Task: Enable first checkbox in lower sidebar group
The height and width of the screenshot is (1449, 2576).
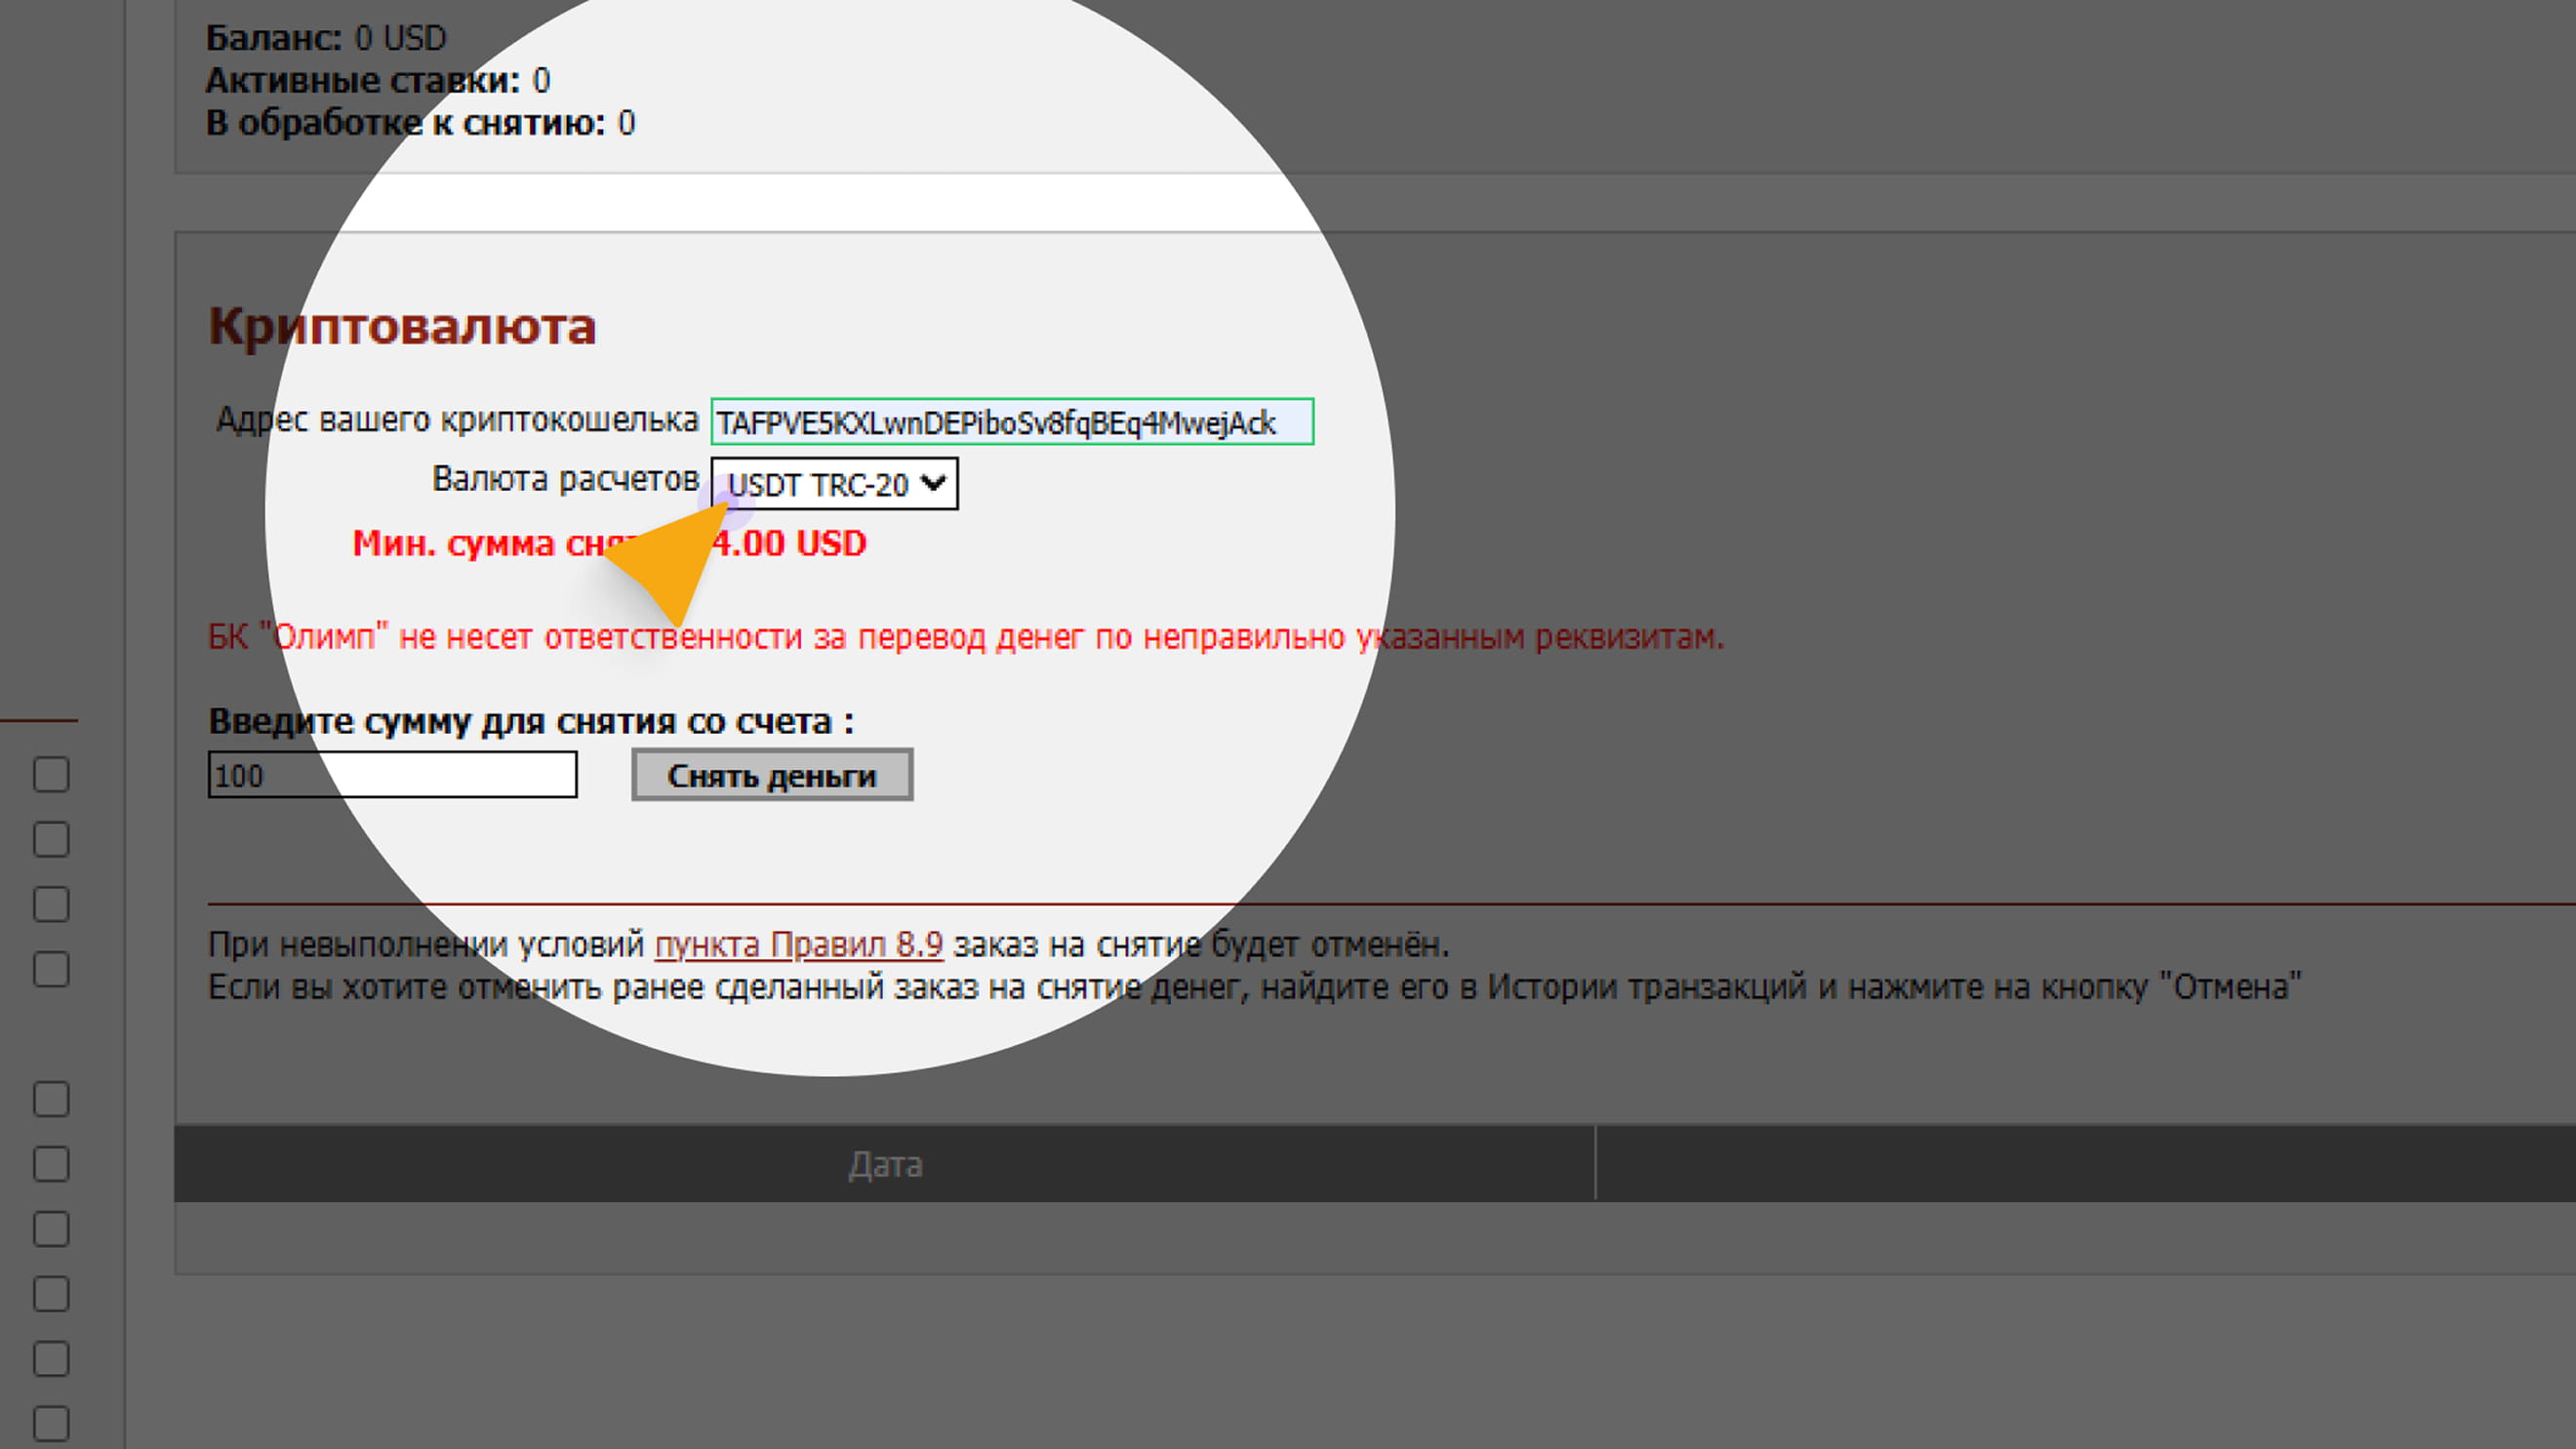Action: tap(51, 1099)
